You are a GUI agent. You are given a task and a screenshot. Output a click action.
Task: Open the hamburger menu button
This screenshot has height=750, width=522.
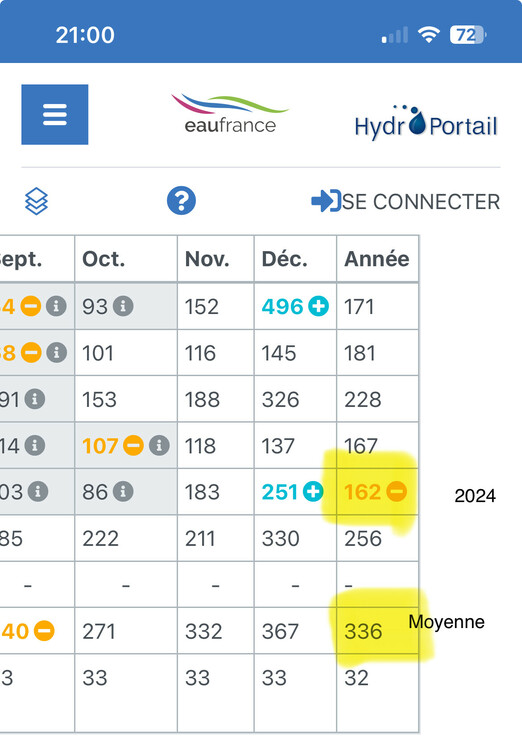tap(55, 114)
